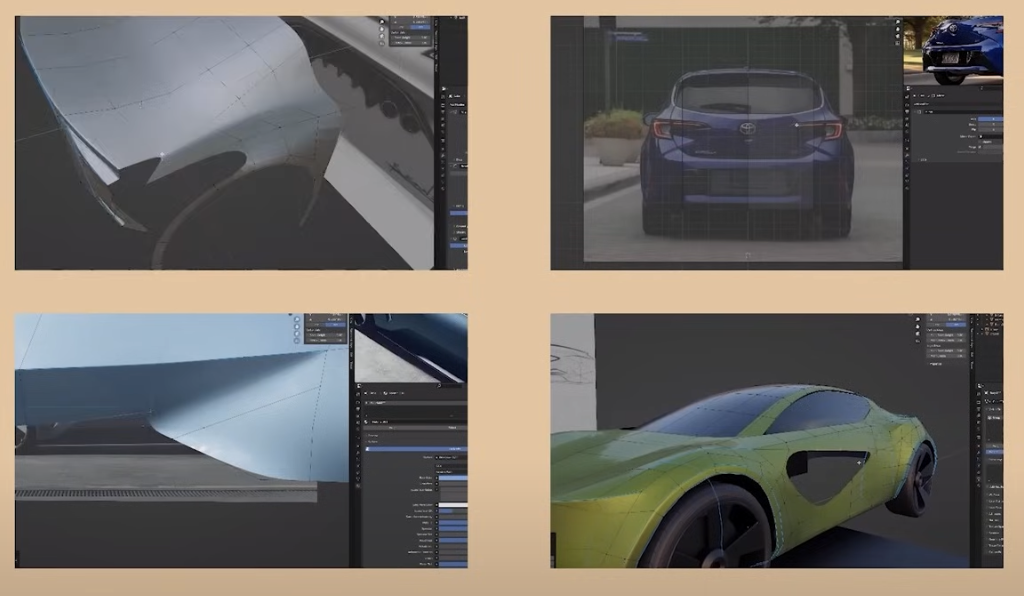Click pan hand gizmo in yellow-green car viewport
The width and height of the screenshot is (1024, 596).
[918, 326]
